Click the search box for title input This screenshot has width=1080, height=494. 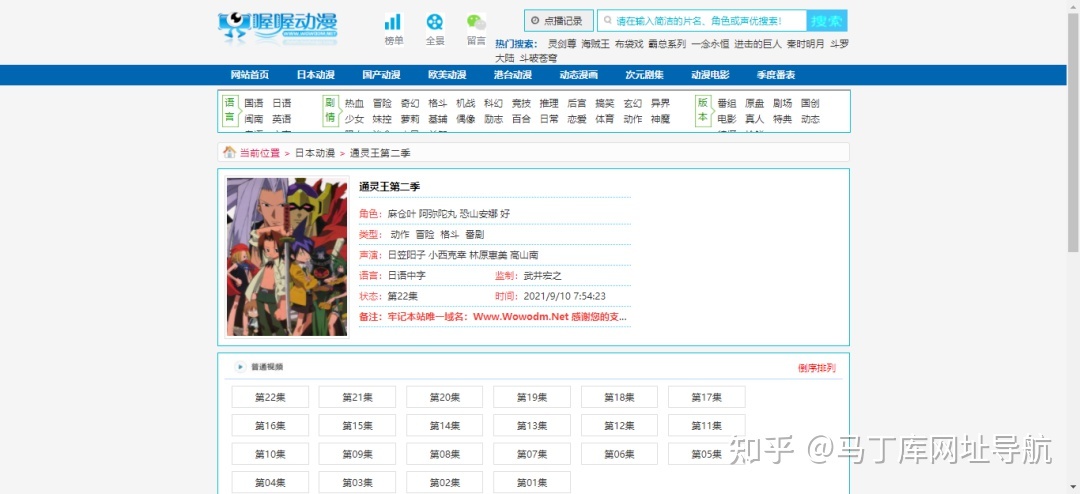pos(702,21)
